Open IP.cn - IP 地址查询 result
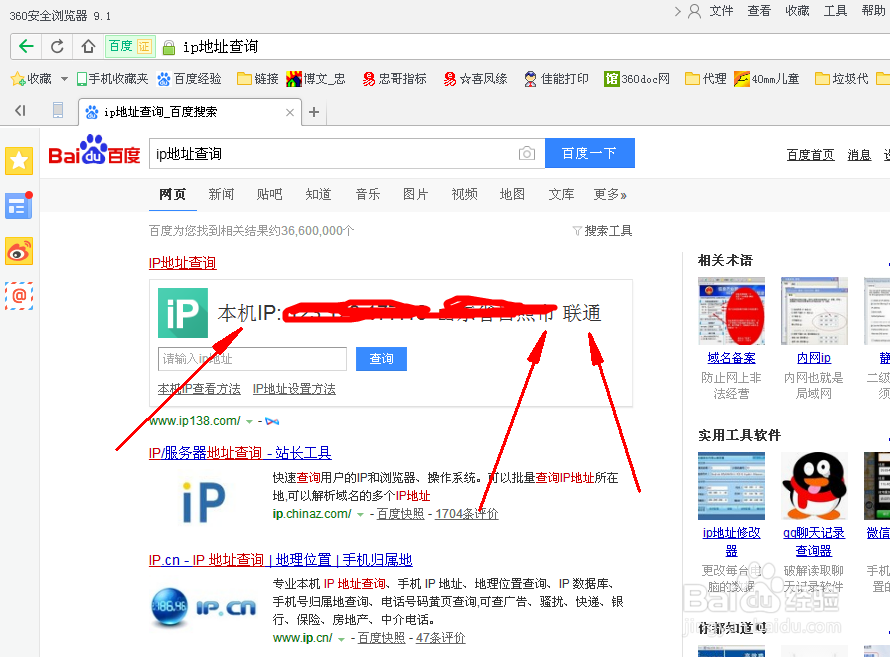Viewport: 890px width, 657px height. 280,560
